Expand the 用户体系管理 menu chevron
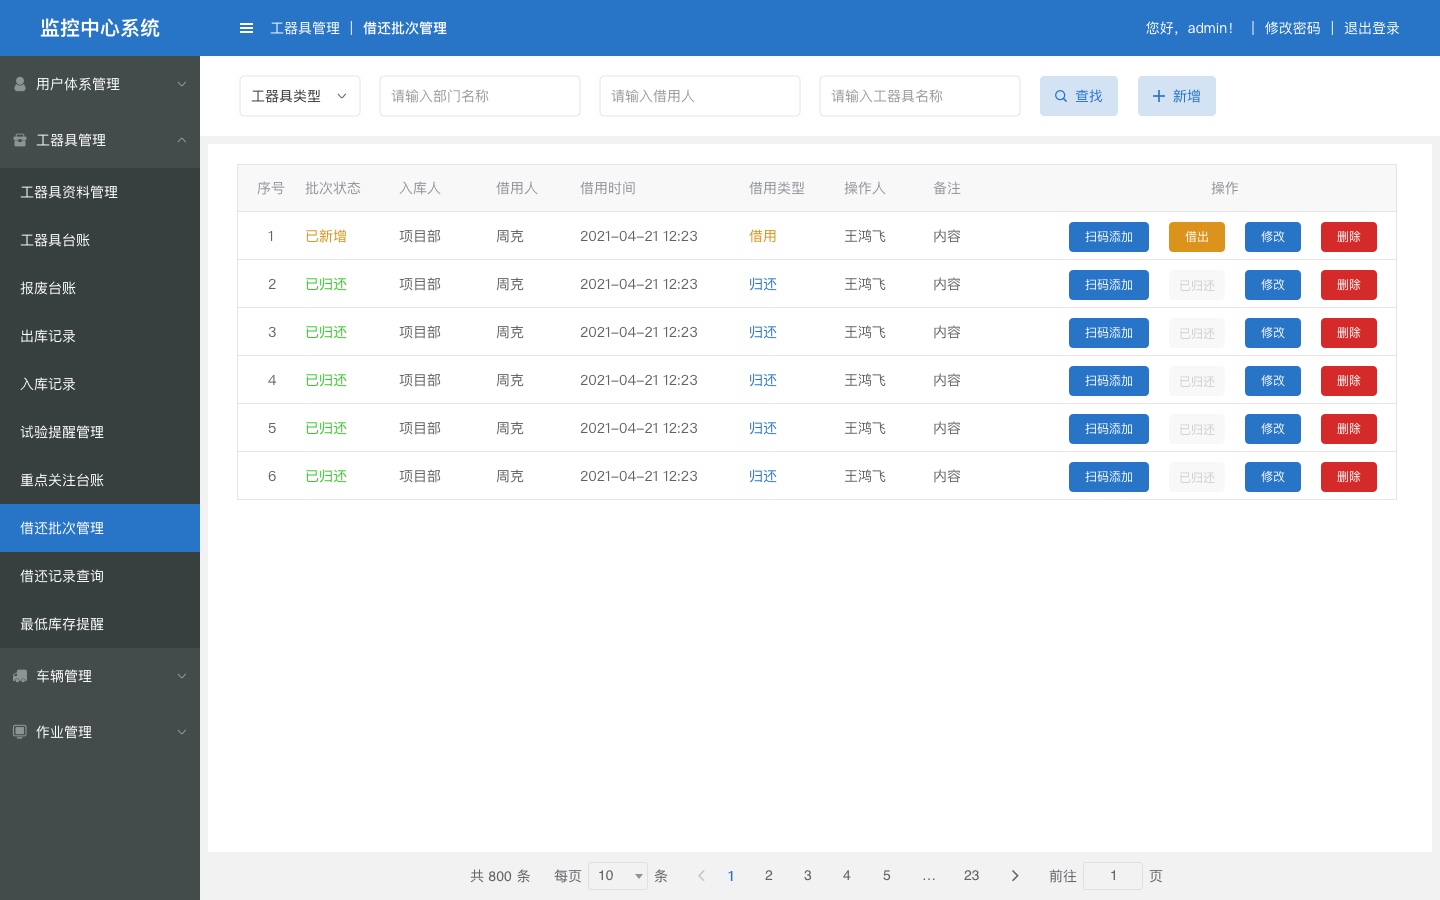Image resolution: width=1440 pixels, height=900 pixels. [182, 84]
